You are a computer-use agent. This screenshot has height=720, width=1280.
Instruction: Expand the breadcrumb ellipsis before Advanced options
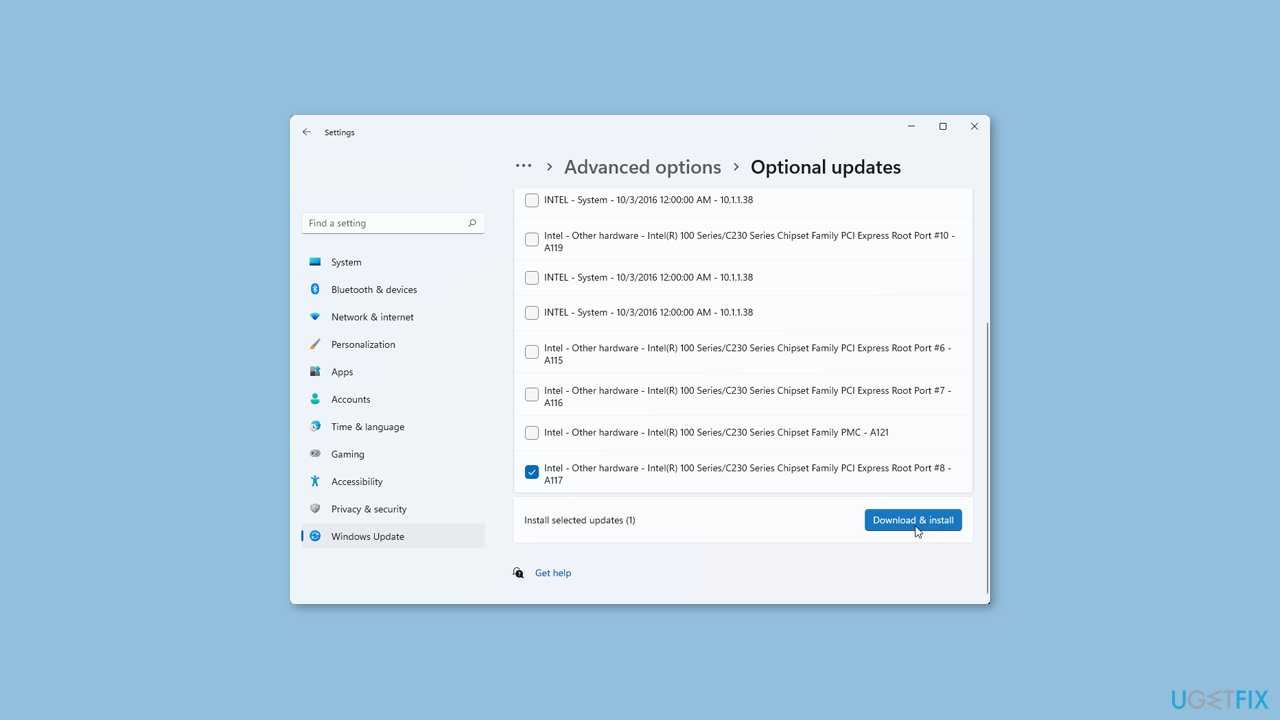524,166
